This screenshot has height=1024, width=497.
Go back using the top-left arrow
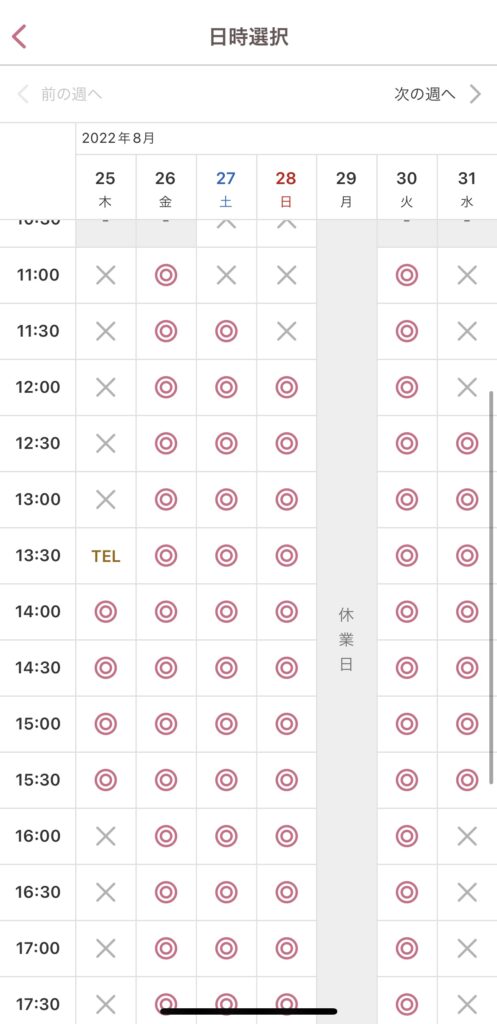20,37
